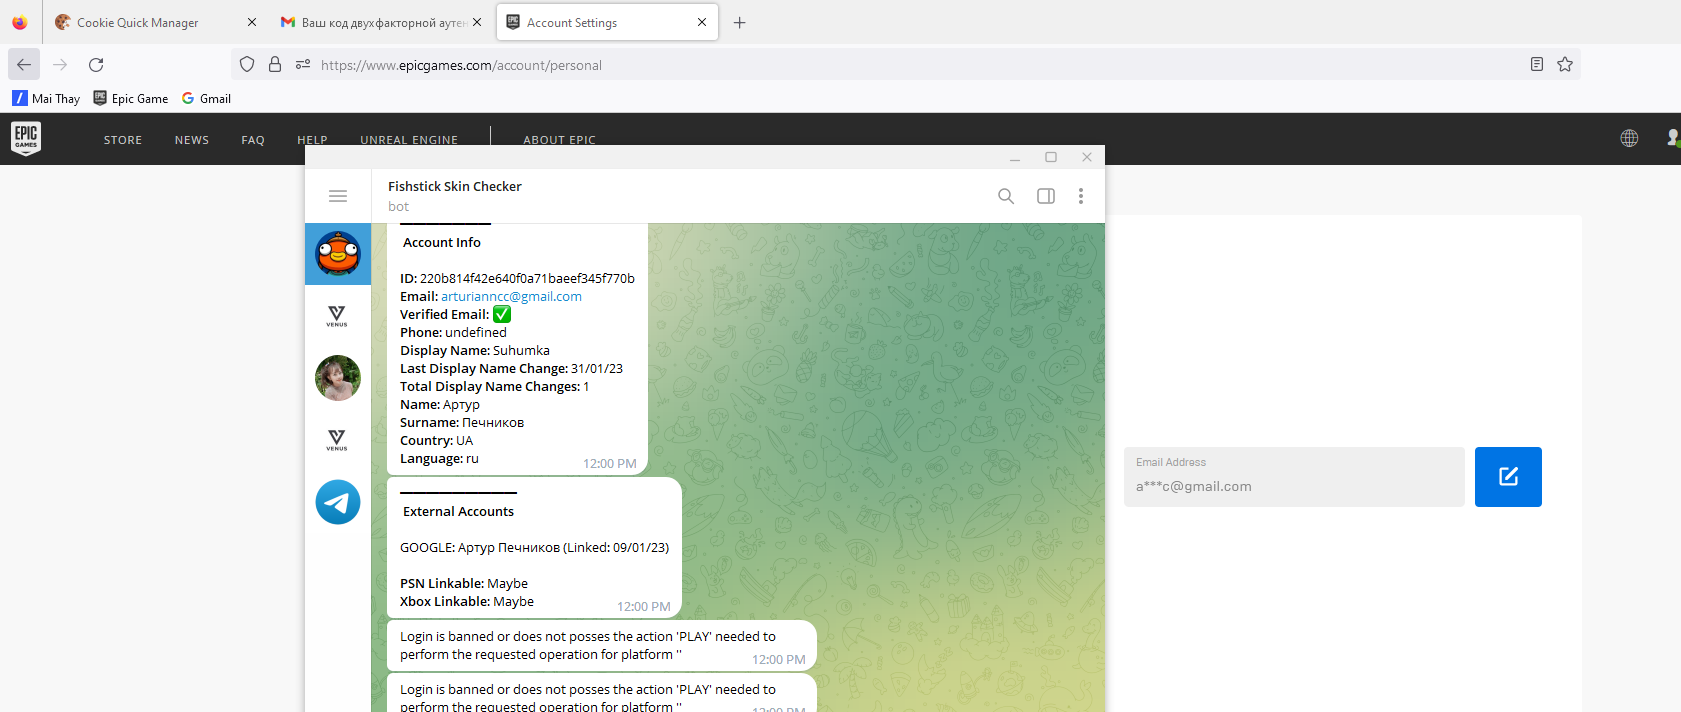Bookmark this page with the star

(1565, 64)
